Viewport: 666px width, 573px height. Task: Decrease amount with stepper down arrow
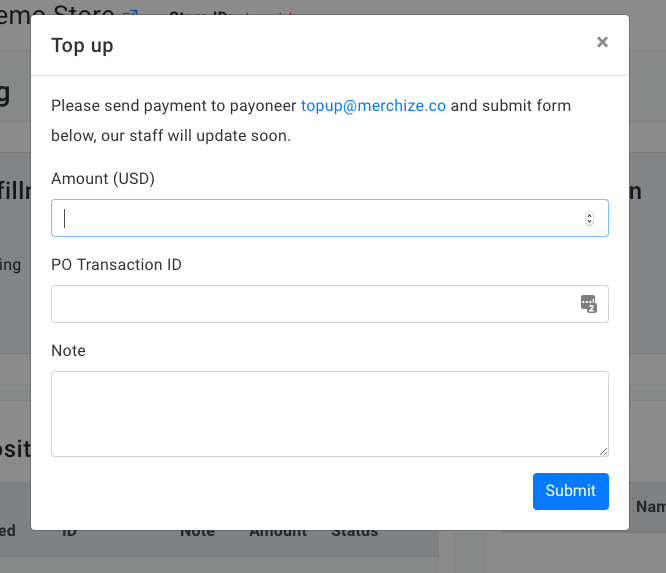(589, 222)
